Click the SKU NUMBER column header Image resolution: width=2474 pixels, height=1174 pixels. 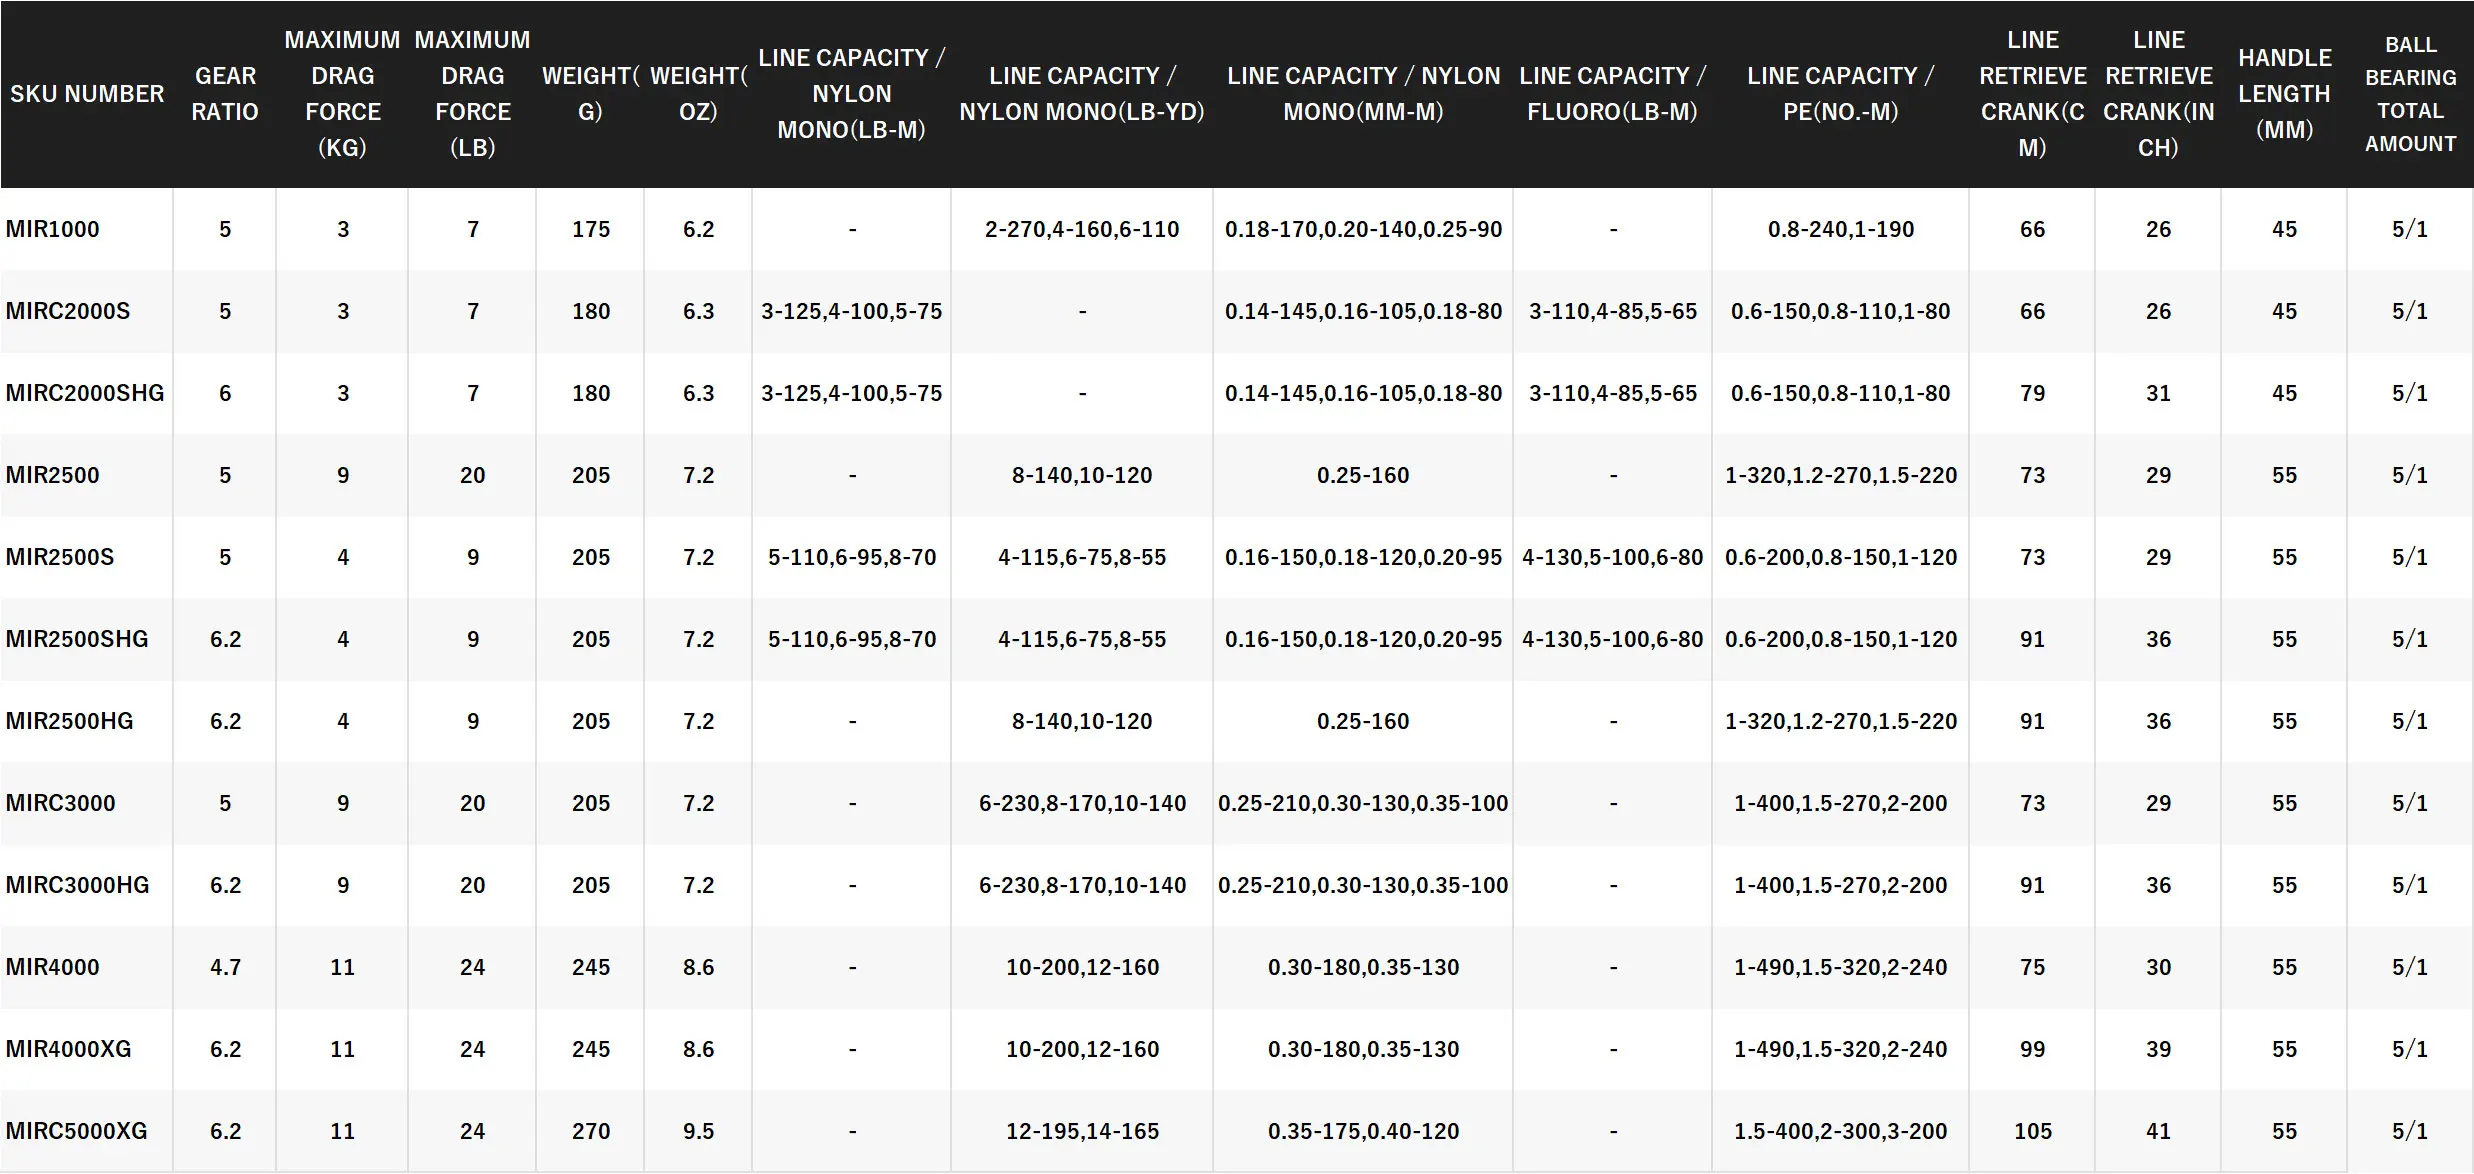(x=87, y=94)
